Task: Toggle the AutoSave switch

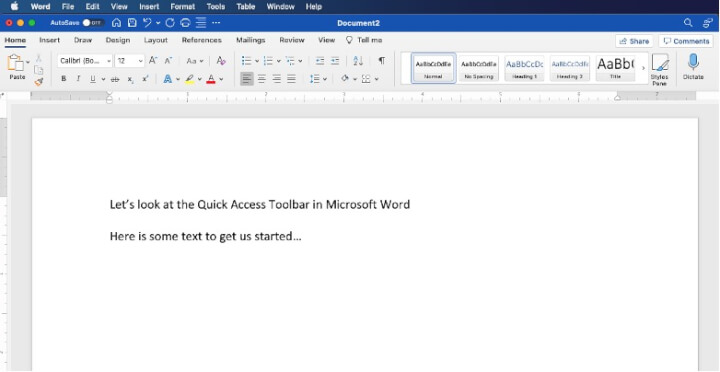Action: coord(93,23)
